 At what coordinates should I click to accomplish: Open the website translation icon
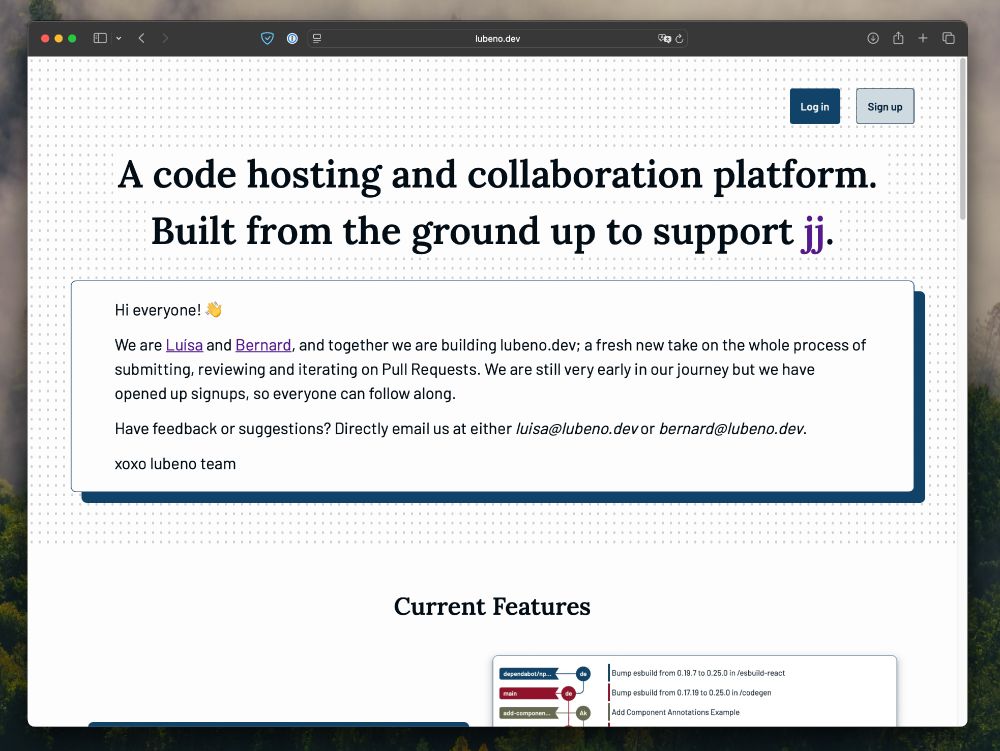coord(664,38)
